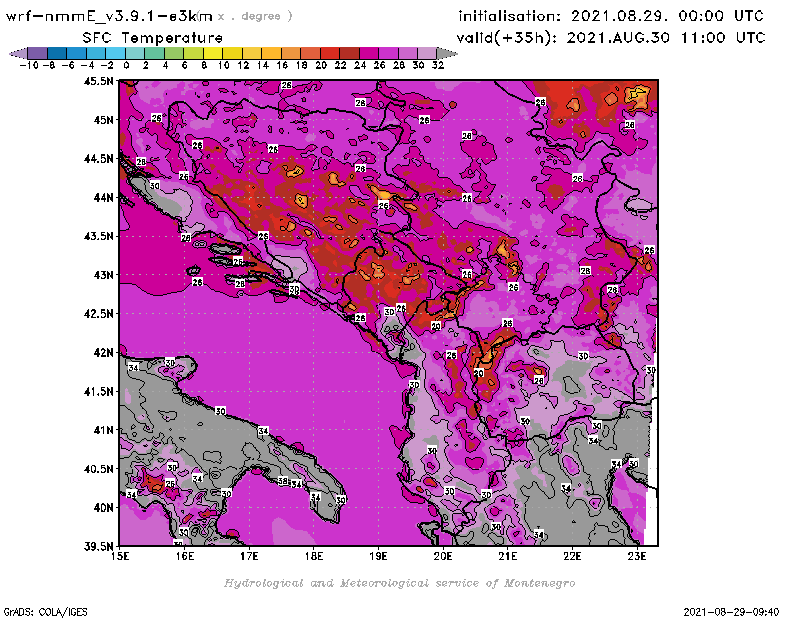Click the 42N latitude label
800x618 pixels.
[103, 352]
